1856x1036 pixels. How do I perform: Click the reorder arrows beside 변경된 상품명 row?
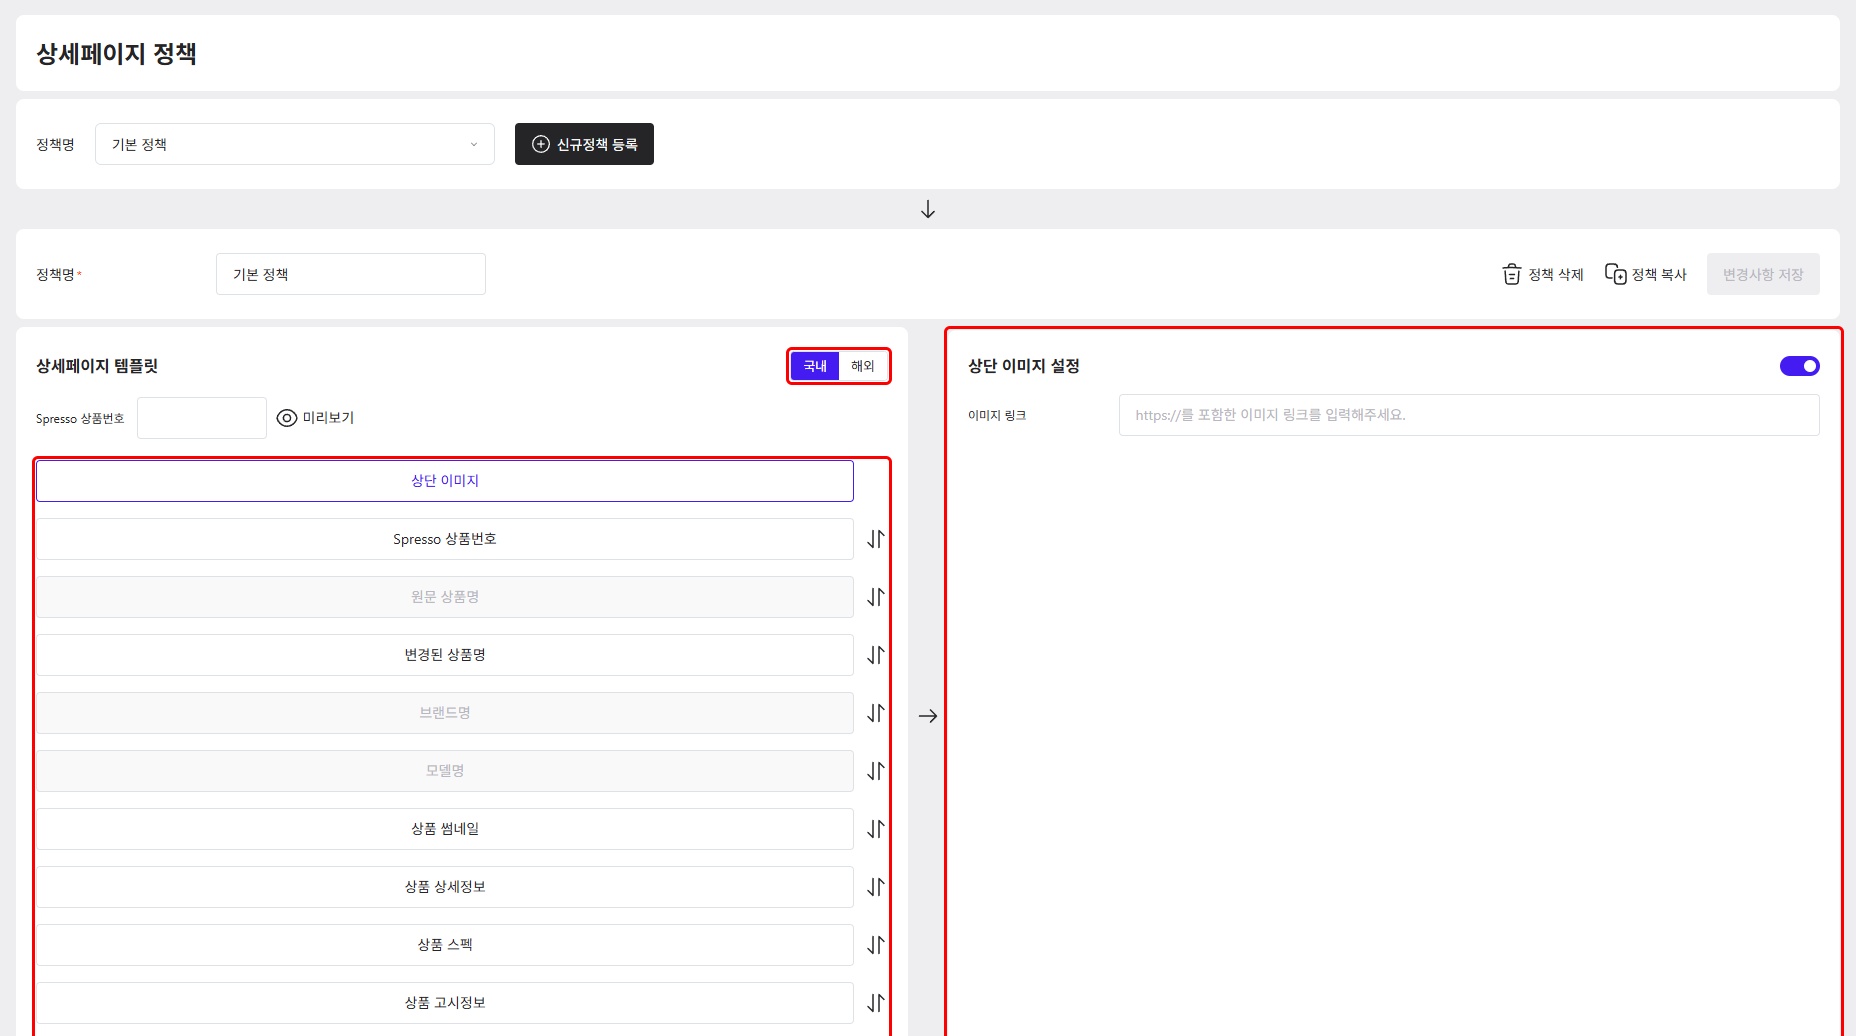(876, 655)
